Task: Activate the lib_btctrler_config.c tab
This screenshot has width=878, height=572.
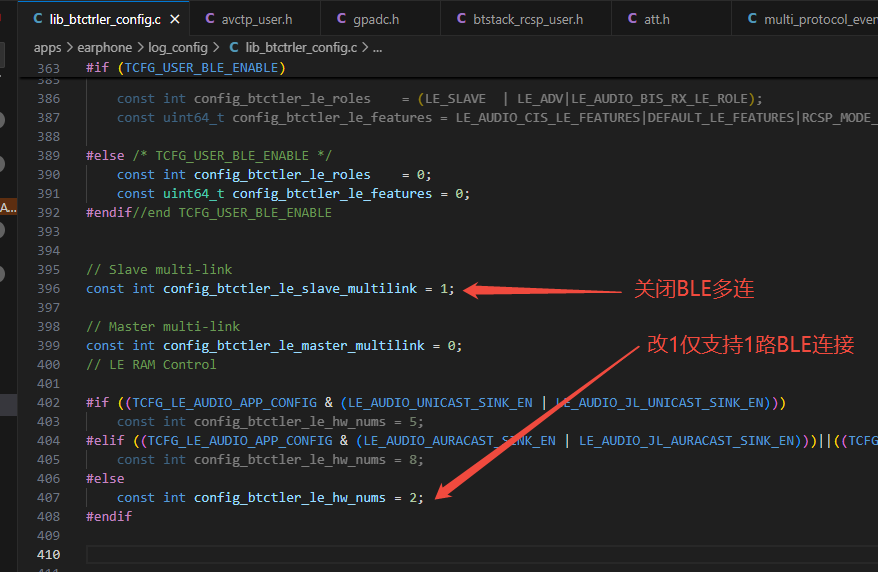Action: pos(104,19)
